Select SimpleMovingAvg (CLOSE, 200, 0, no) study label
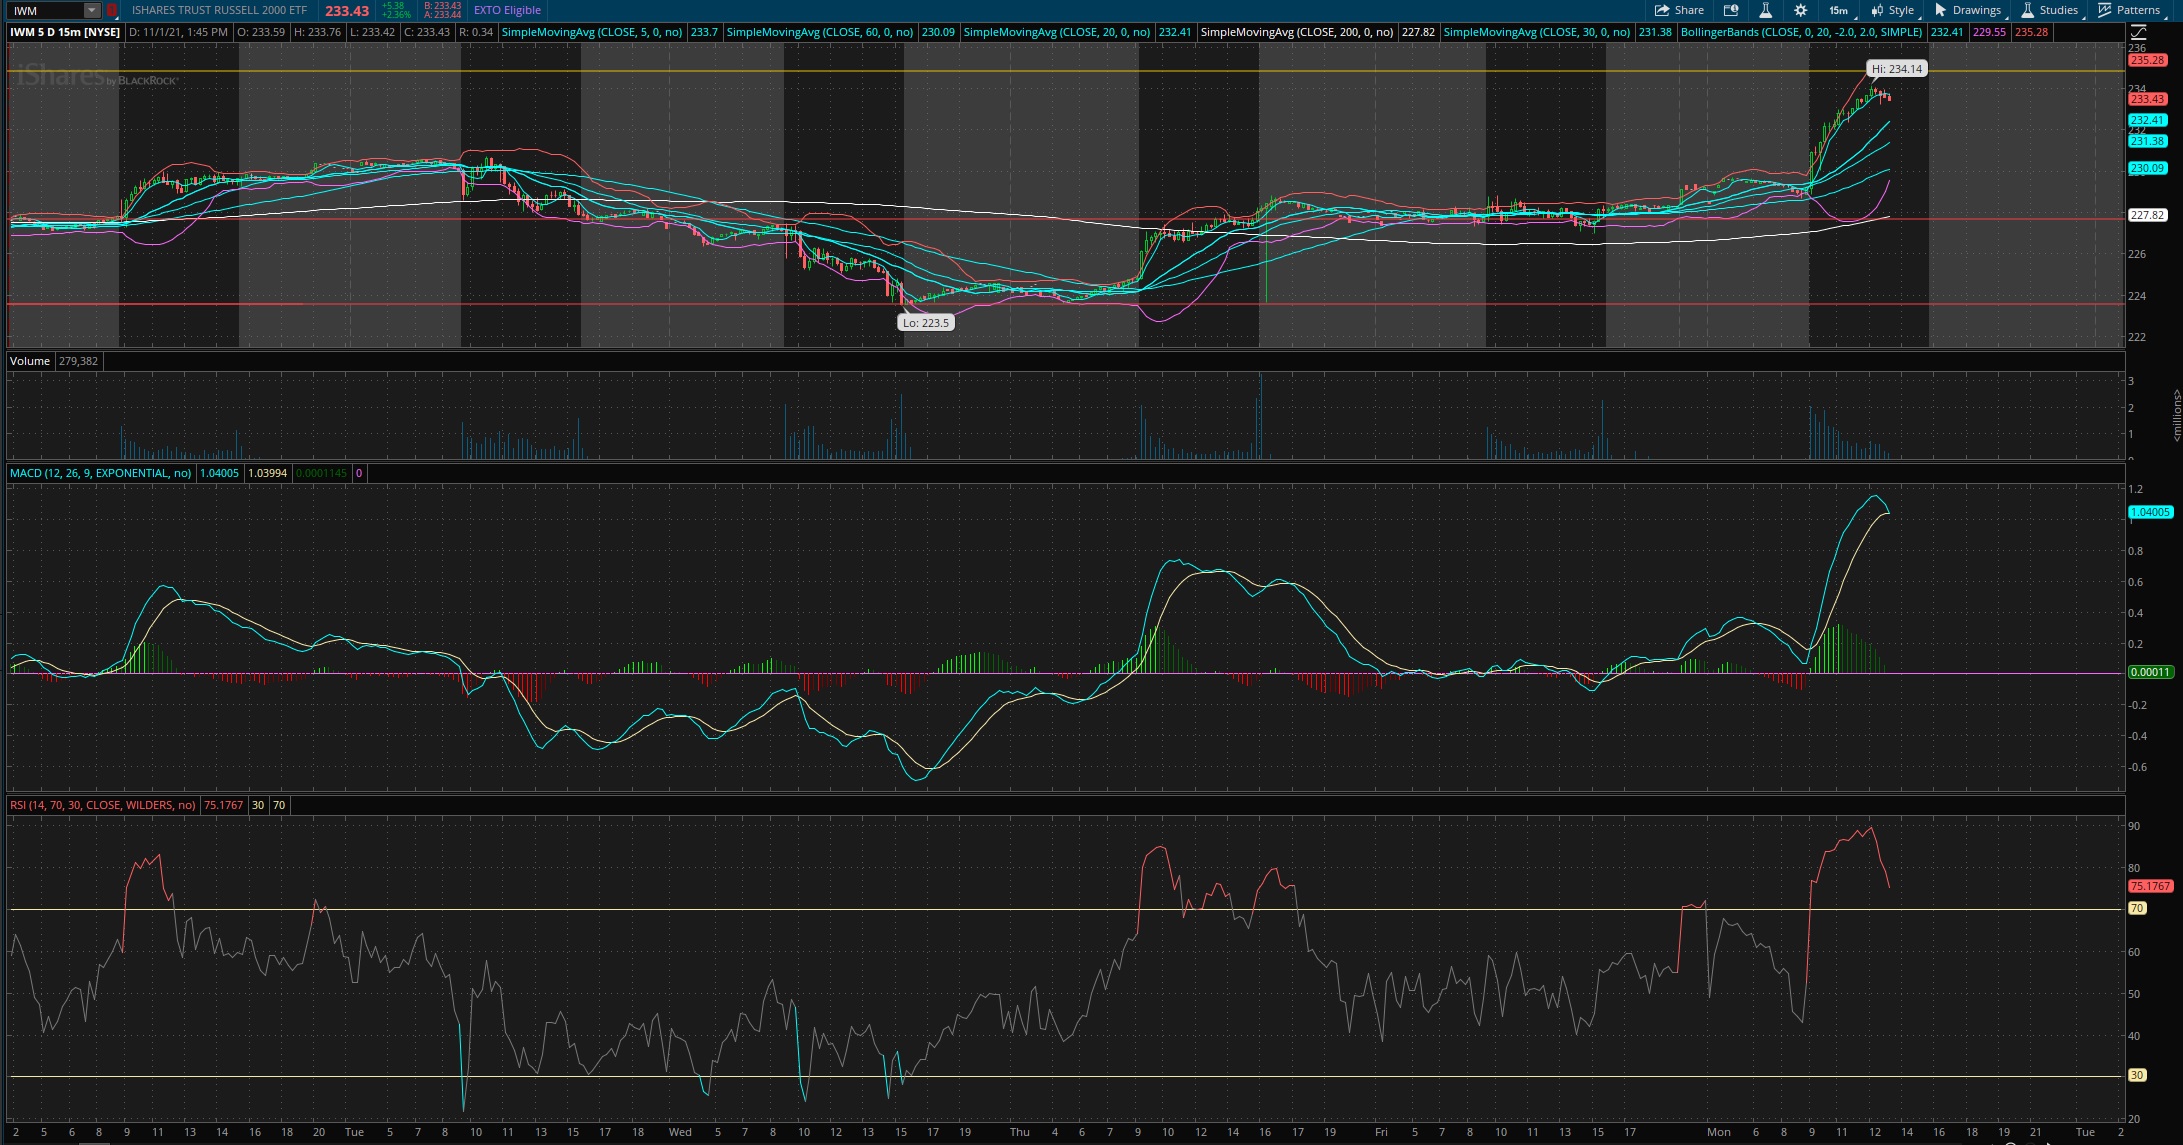Viewport: 2183px width, 1145px height. tap(1296, 32)
